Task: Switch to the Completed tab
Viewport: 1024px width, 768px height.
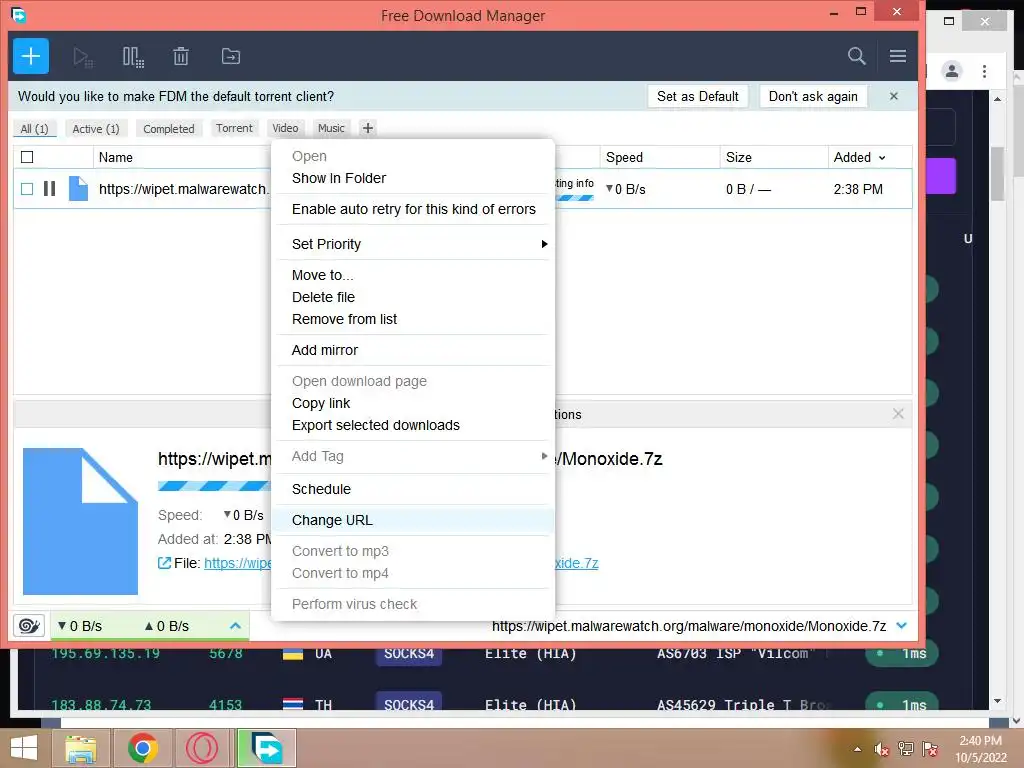Action: (x=168, y=129)
